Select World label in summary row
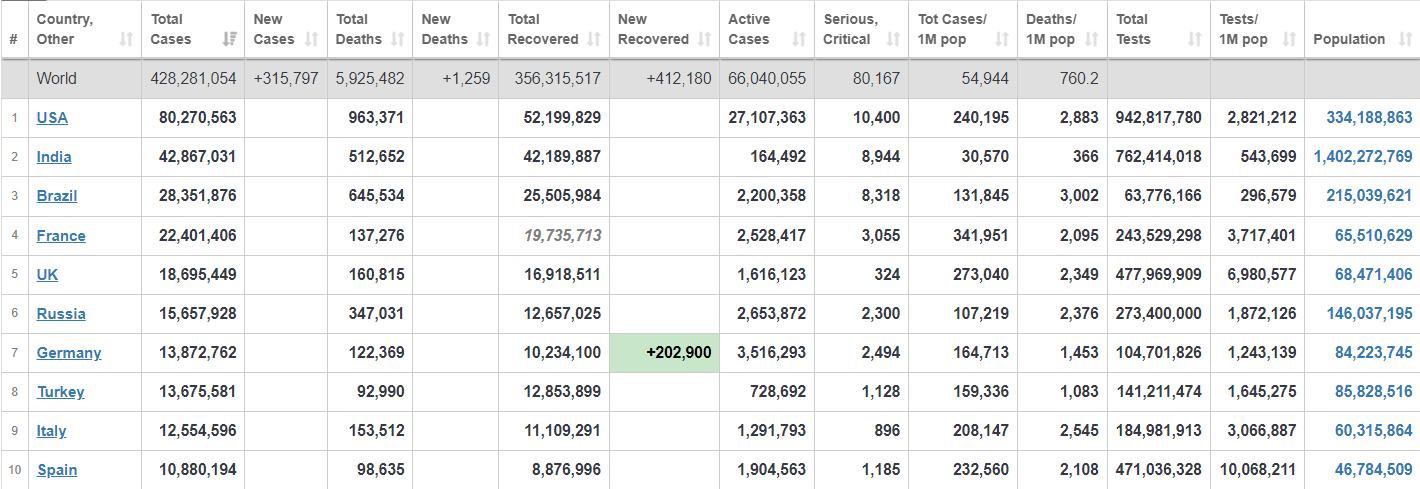Viewport: 1420px width, 489px height. (x=57, y=78)
